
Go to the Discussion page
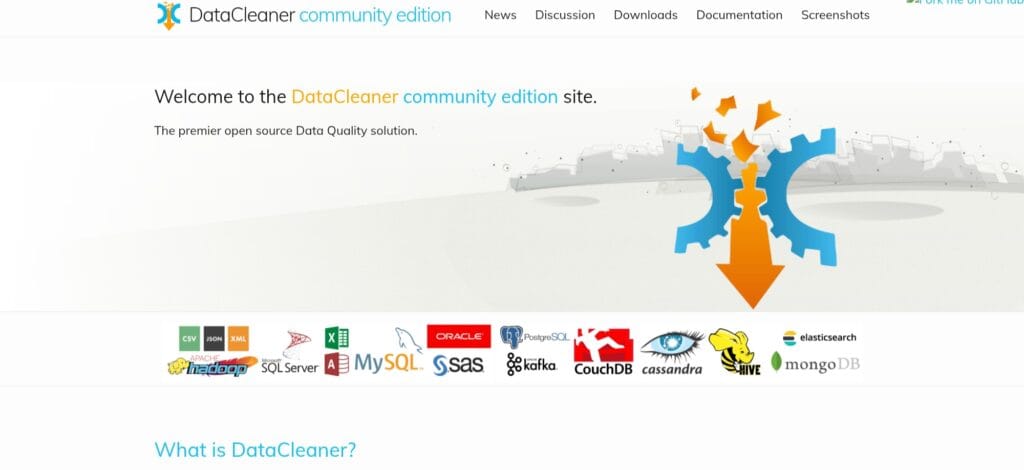click(x=565, y=15)
